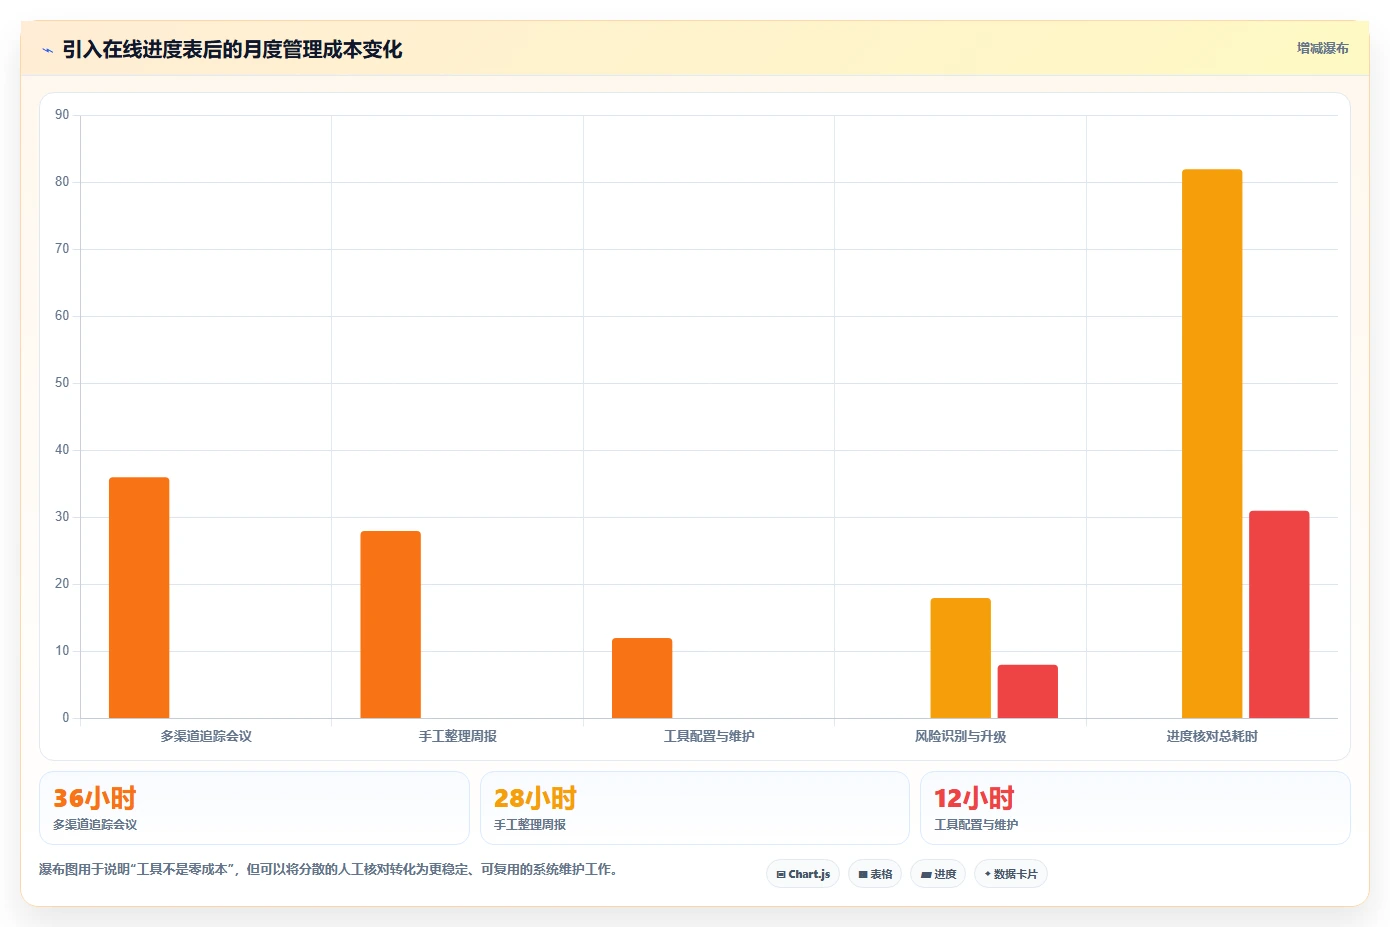
Task: Click the chart title 引入在线进度表后的月度管理成本变化
Action: point(232,49)
